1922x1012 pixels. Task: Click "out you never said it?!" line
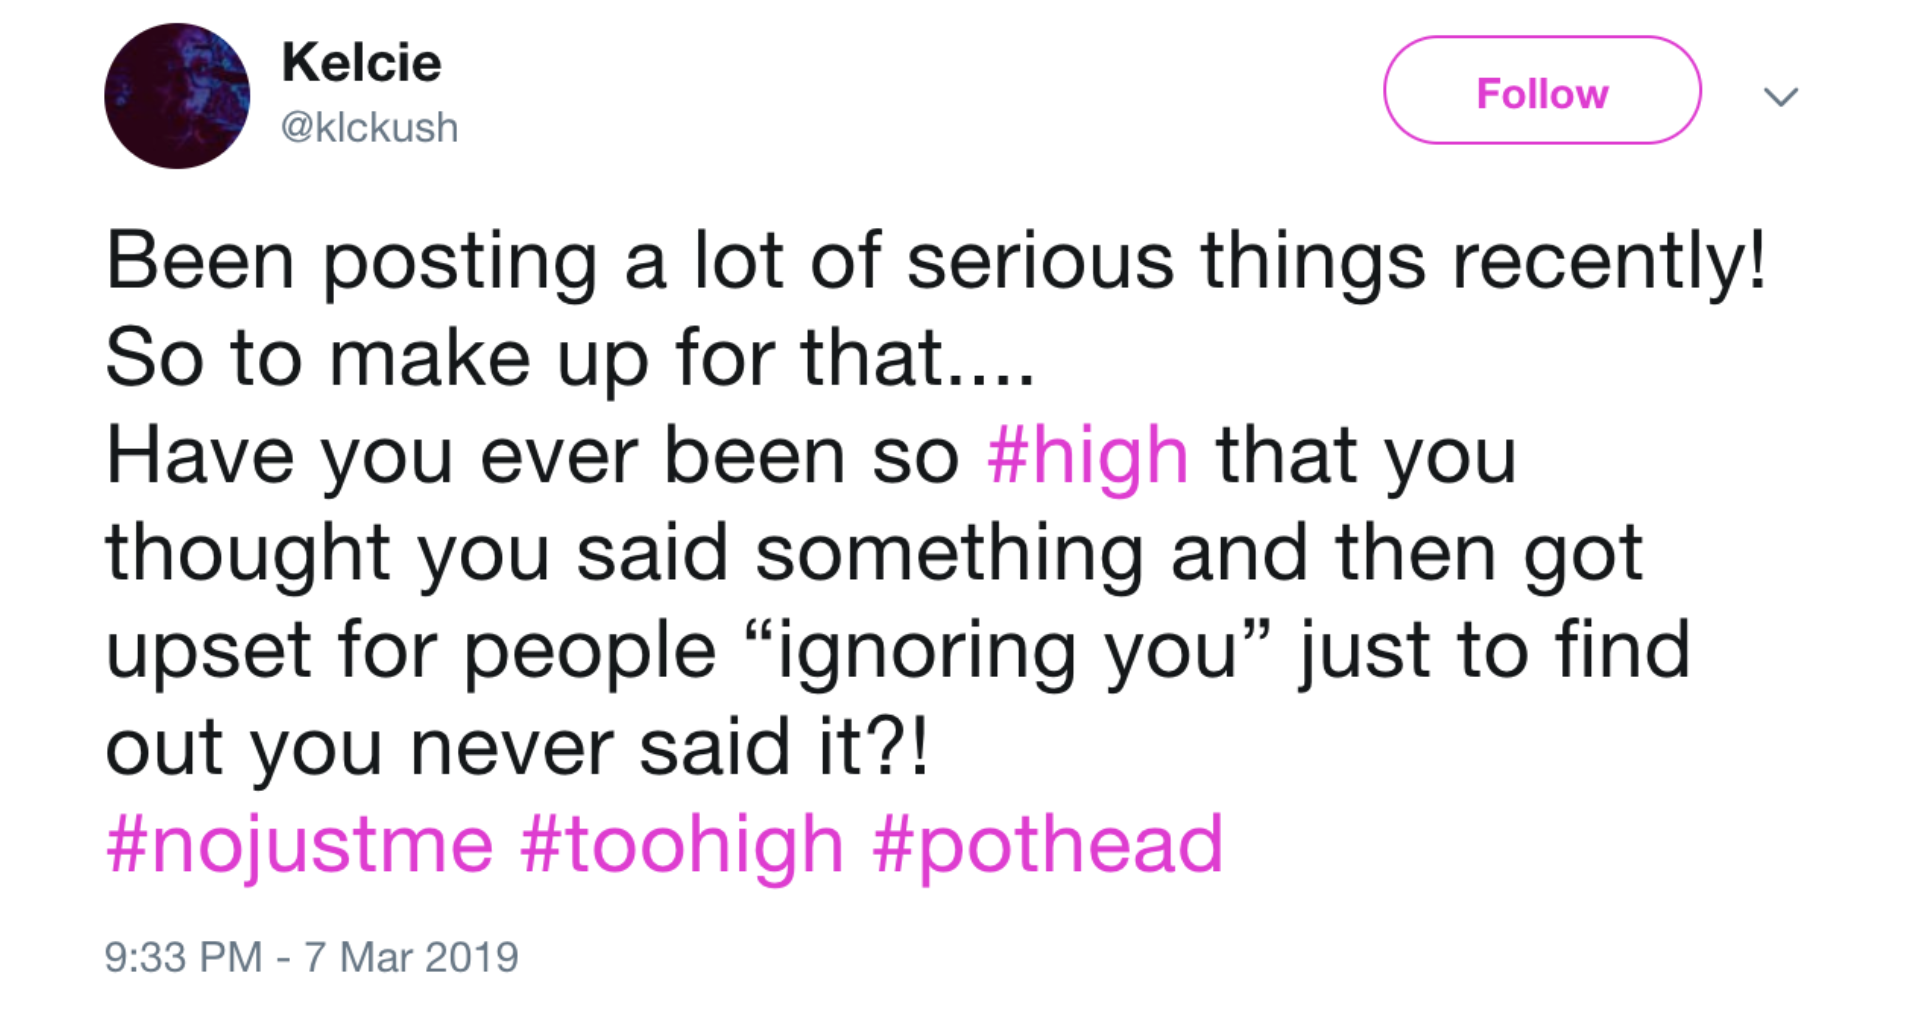tap(517, 748)
